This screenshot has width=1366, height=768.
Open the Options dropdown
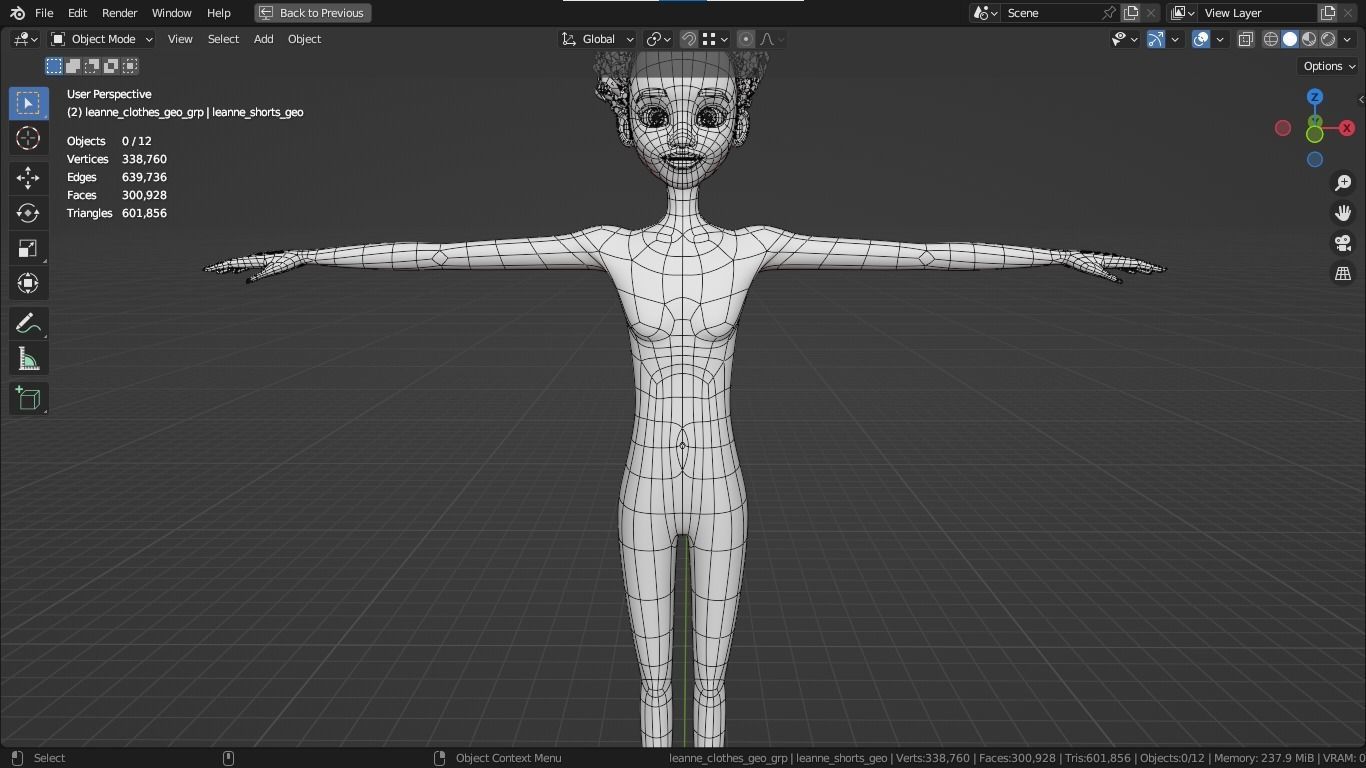(1329, 66)
